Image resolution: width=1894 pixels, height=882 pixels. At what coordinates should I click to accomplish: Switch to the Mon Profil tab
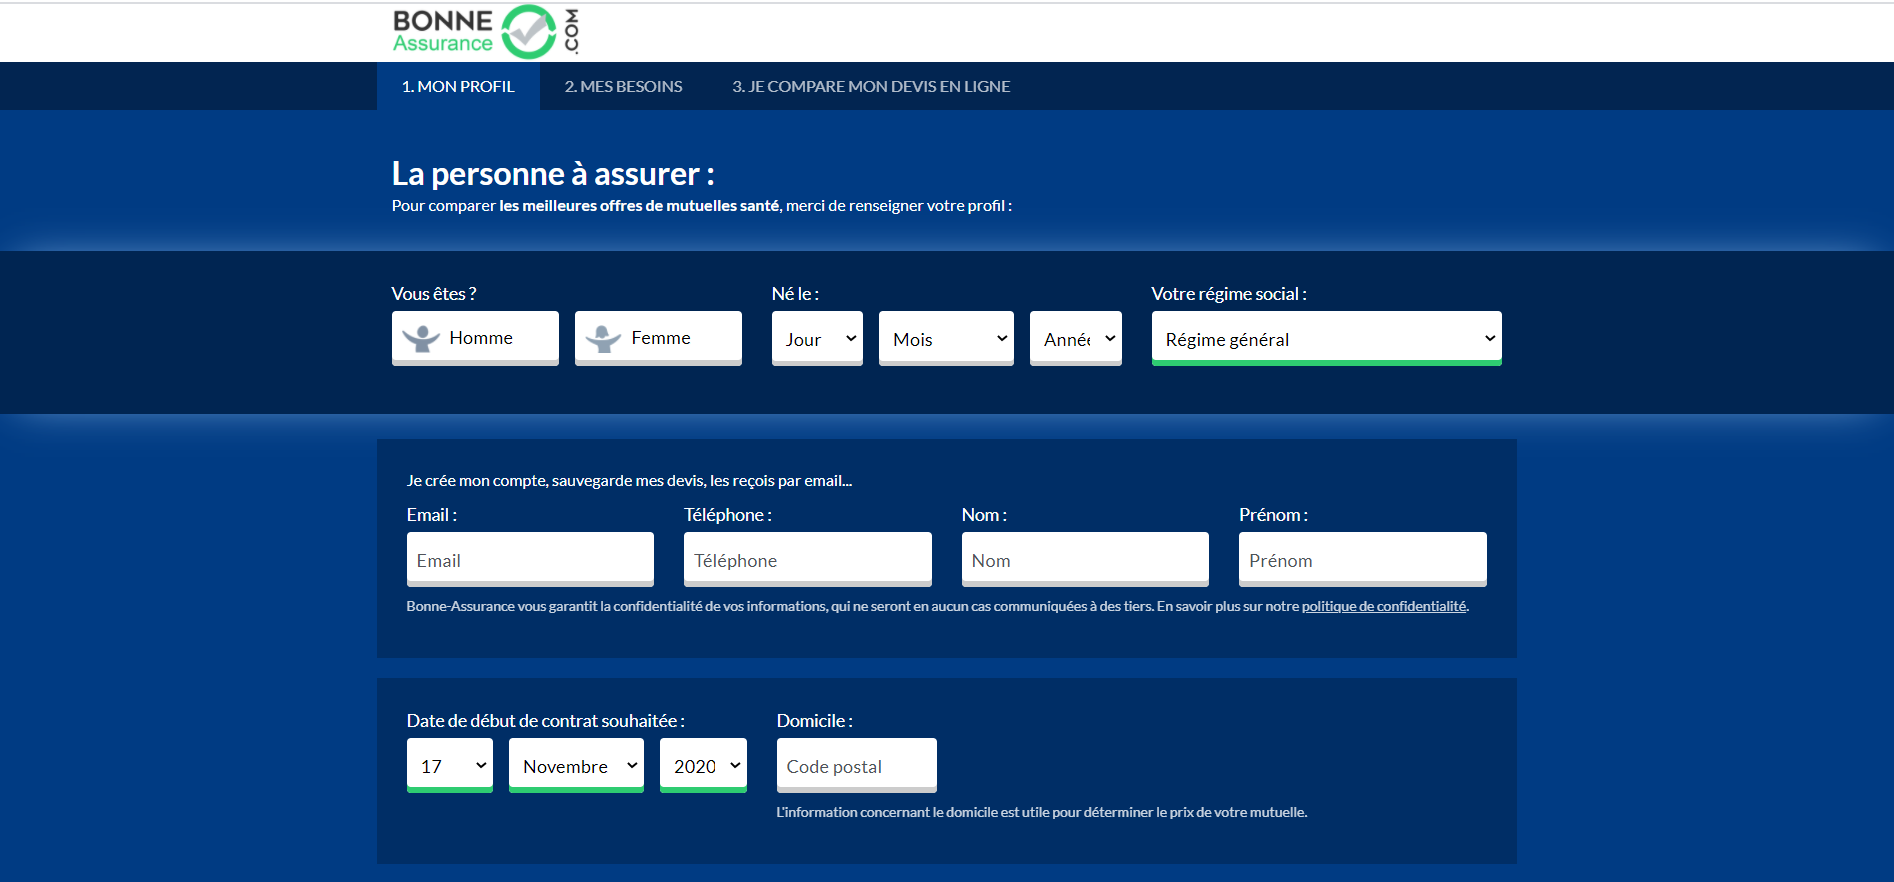(458, 87)
